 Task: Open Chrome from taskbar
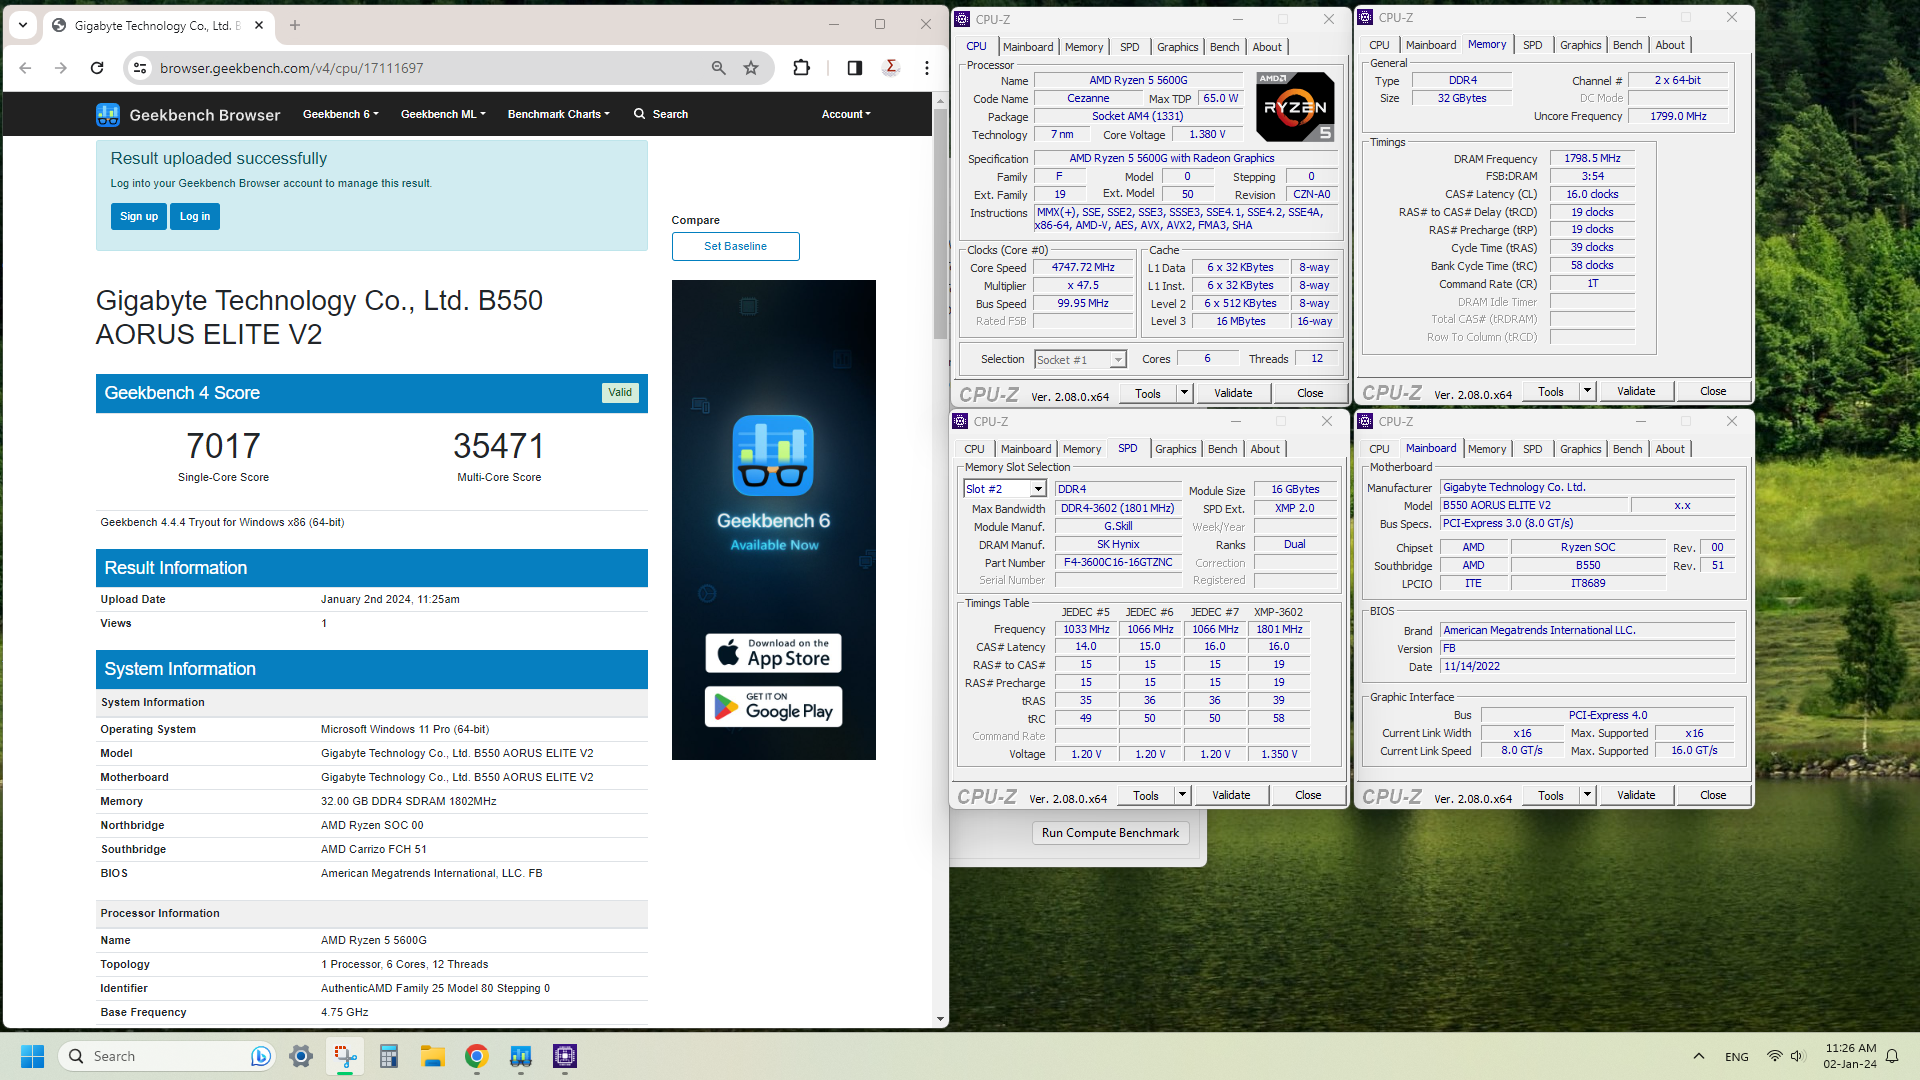476,1056
